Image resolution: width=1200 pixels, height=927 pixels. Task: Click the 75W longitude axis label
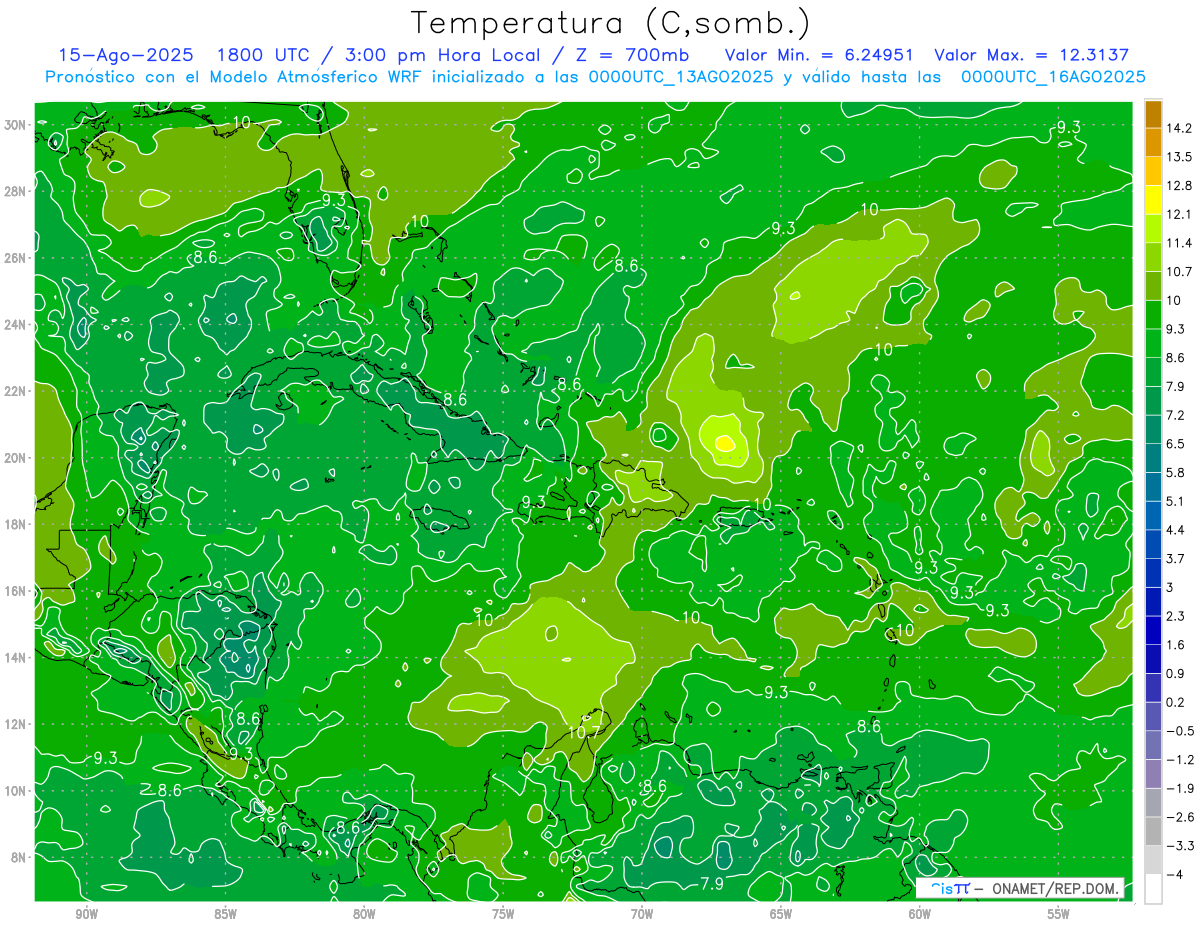503,915
